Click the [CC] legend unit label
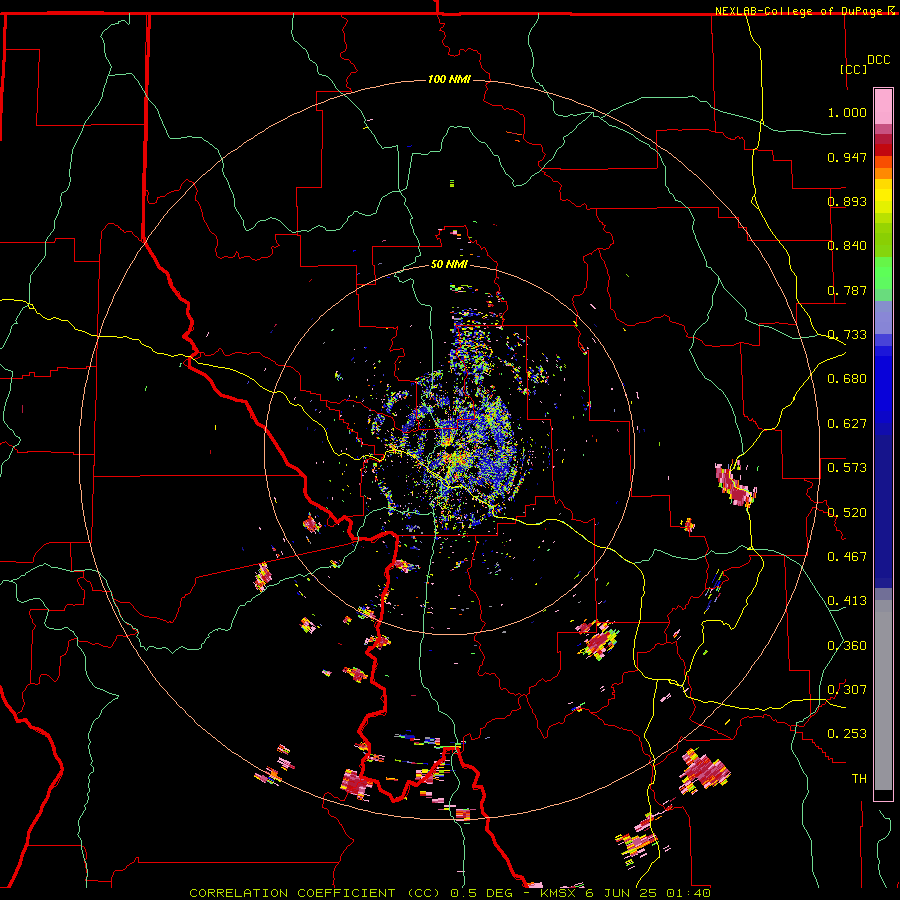 (853, 69)
